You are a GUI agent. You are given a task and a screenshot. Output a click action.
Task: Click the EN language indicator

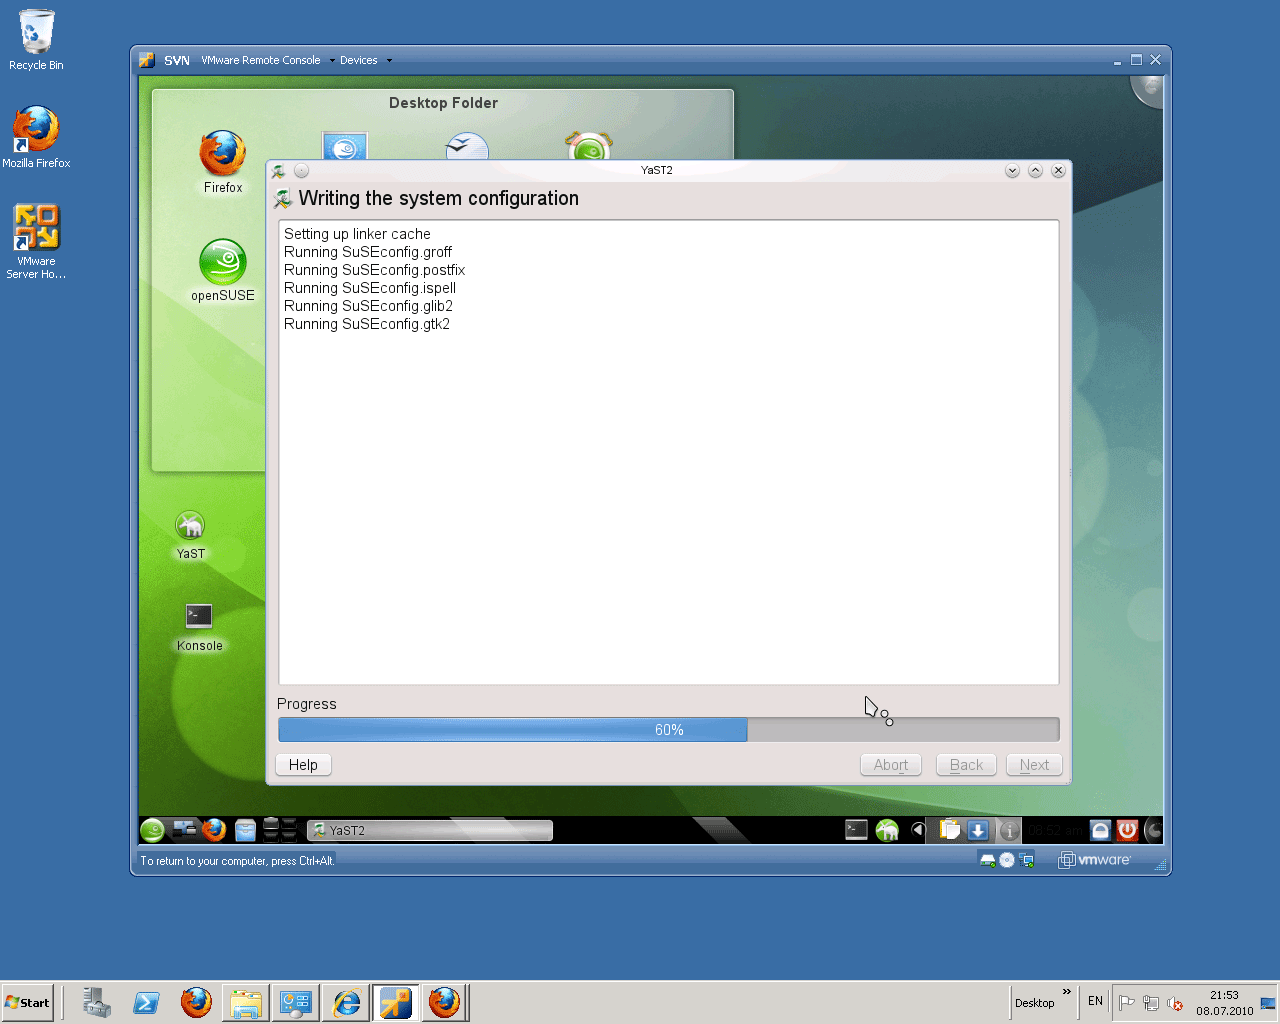pyautogui.click(x=1095, y=1001)
